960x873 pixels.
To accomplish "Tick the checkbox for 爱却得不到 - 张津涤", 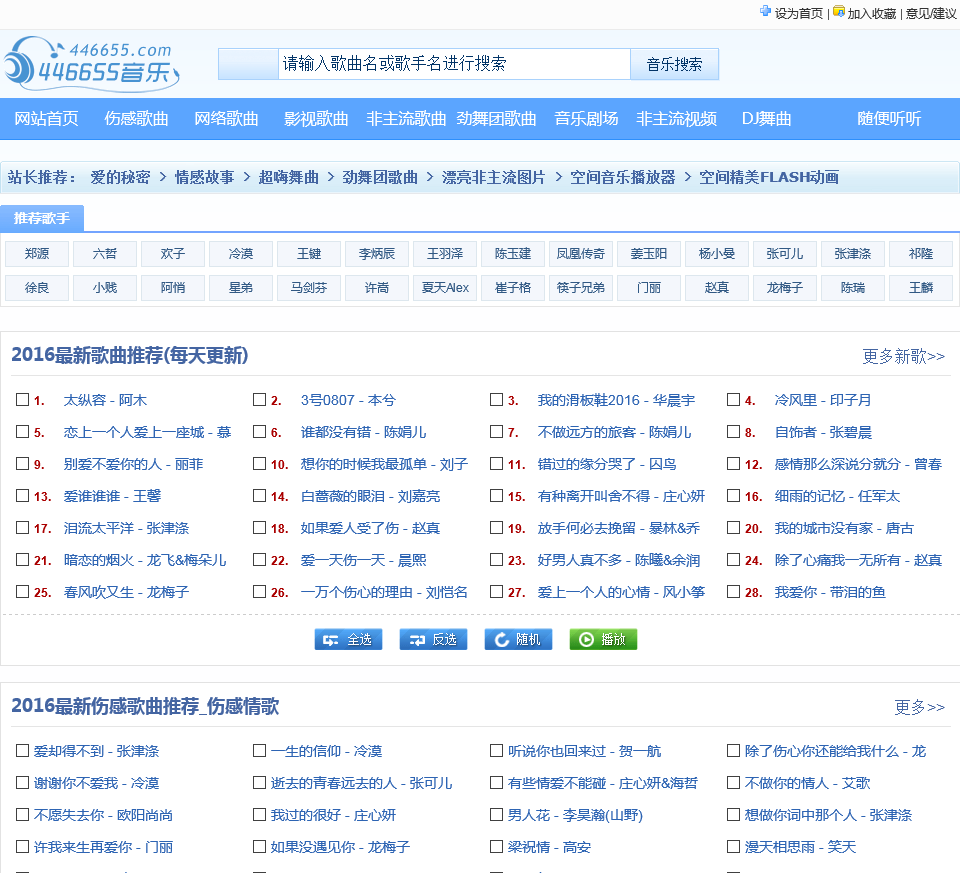I will [x=23, y=751].
